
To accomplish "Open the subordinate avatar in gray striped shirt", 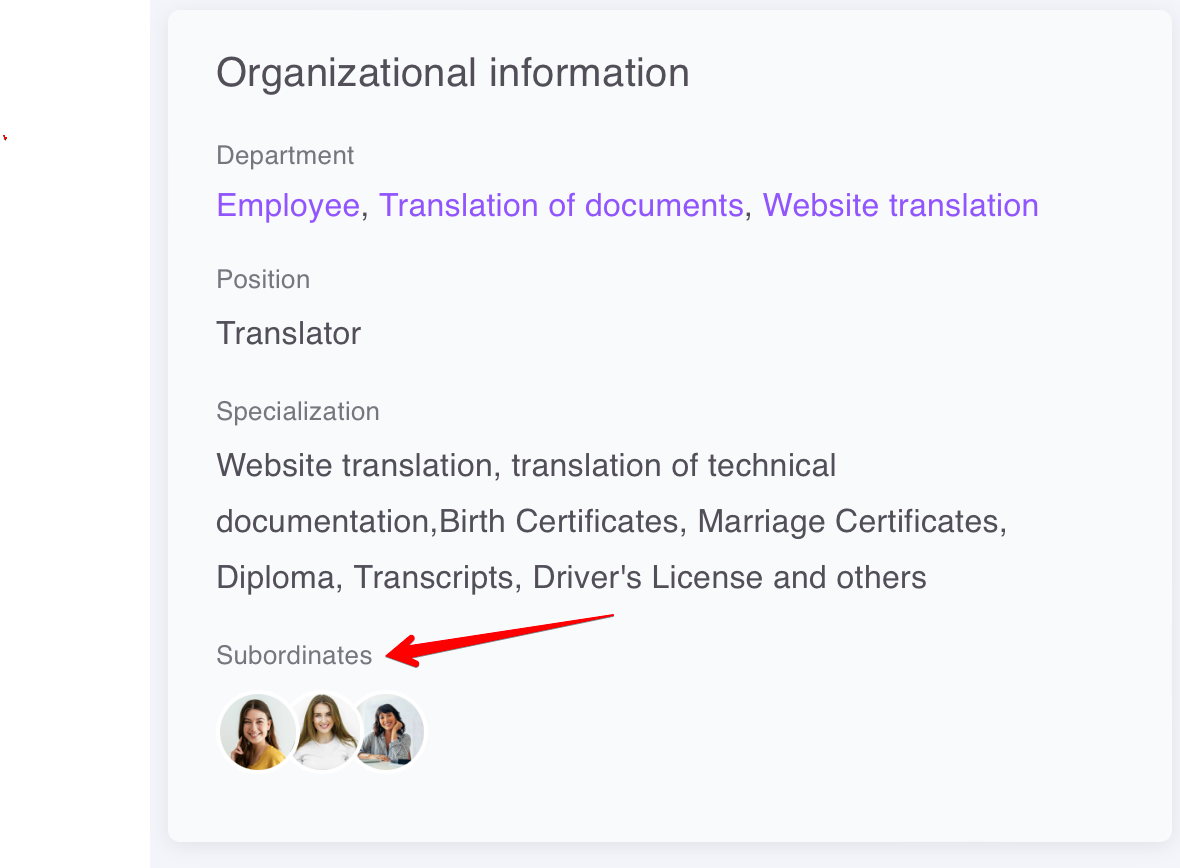I will point(390,732).
